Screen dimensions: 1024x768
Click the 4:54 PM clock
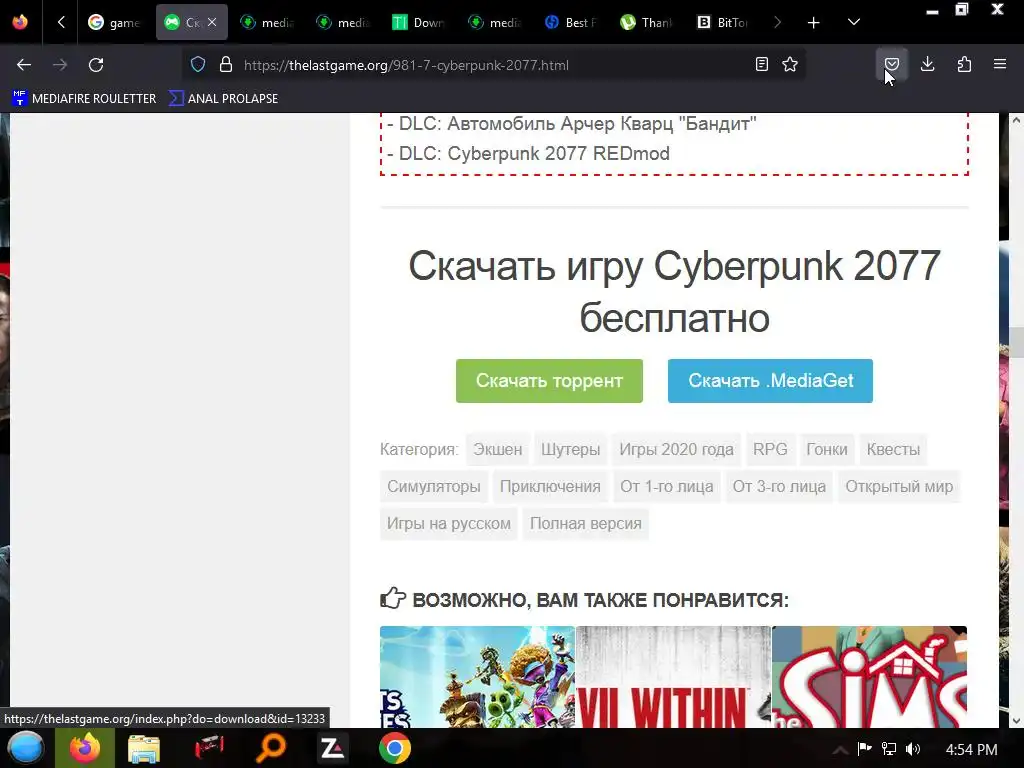pos(971,750)
